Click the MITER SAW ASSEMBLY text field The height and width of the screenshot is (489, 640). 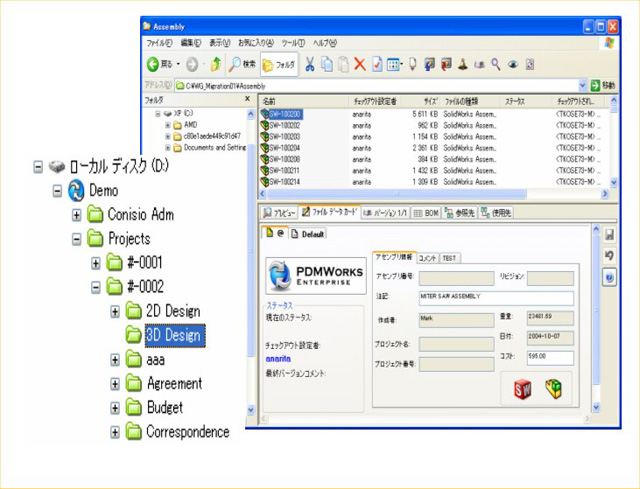[x=495, y=297]
